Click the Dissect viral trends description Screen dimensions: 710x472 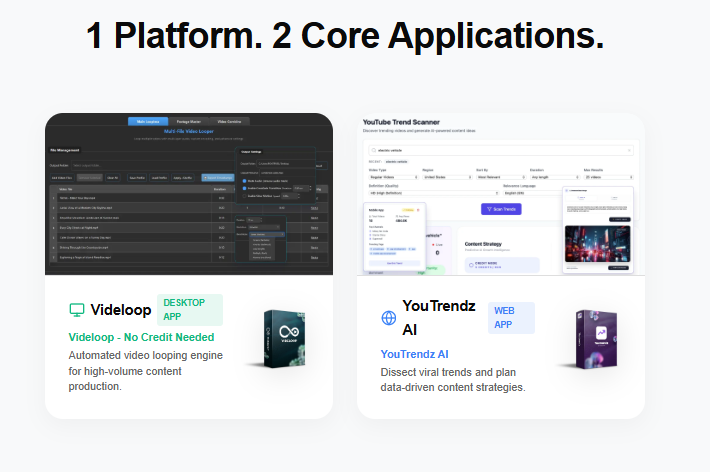[x=453, y=380]
